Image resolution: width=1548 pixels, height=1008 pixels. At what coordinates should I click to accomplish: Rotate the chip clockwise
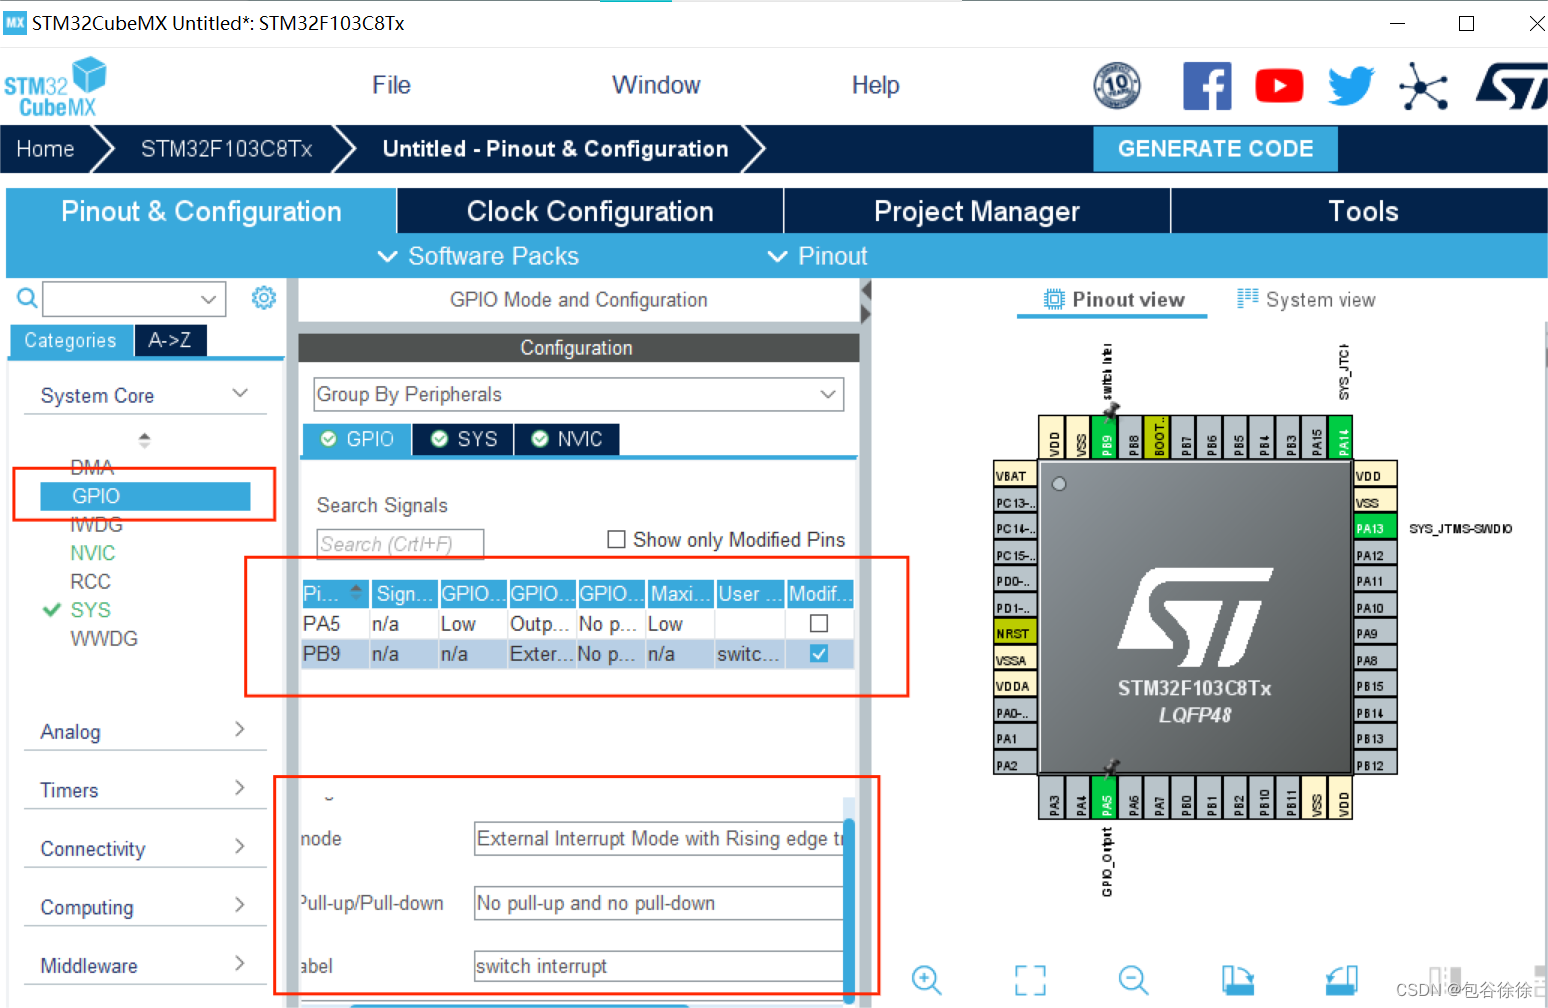(x=1237, y=980)
